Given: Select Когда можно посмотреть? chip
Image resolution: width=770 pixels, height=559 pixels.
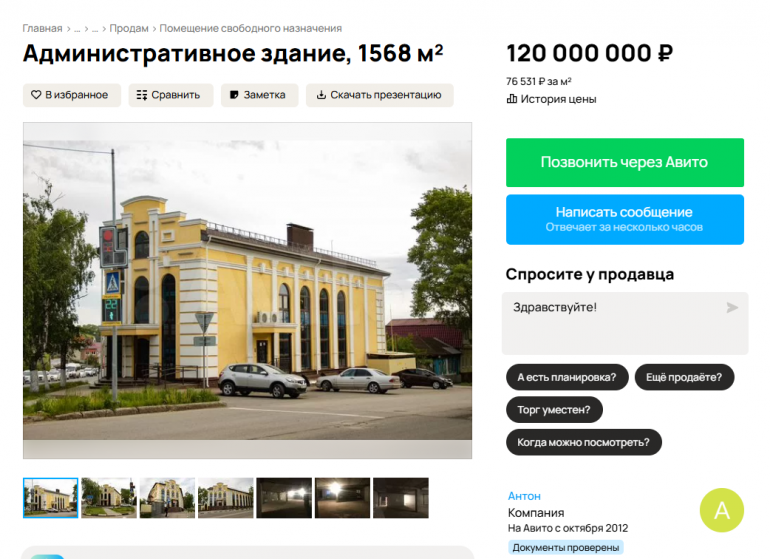Looking at the screenshot, I should coord(583,442).
